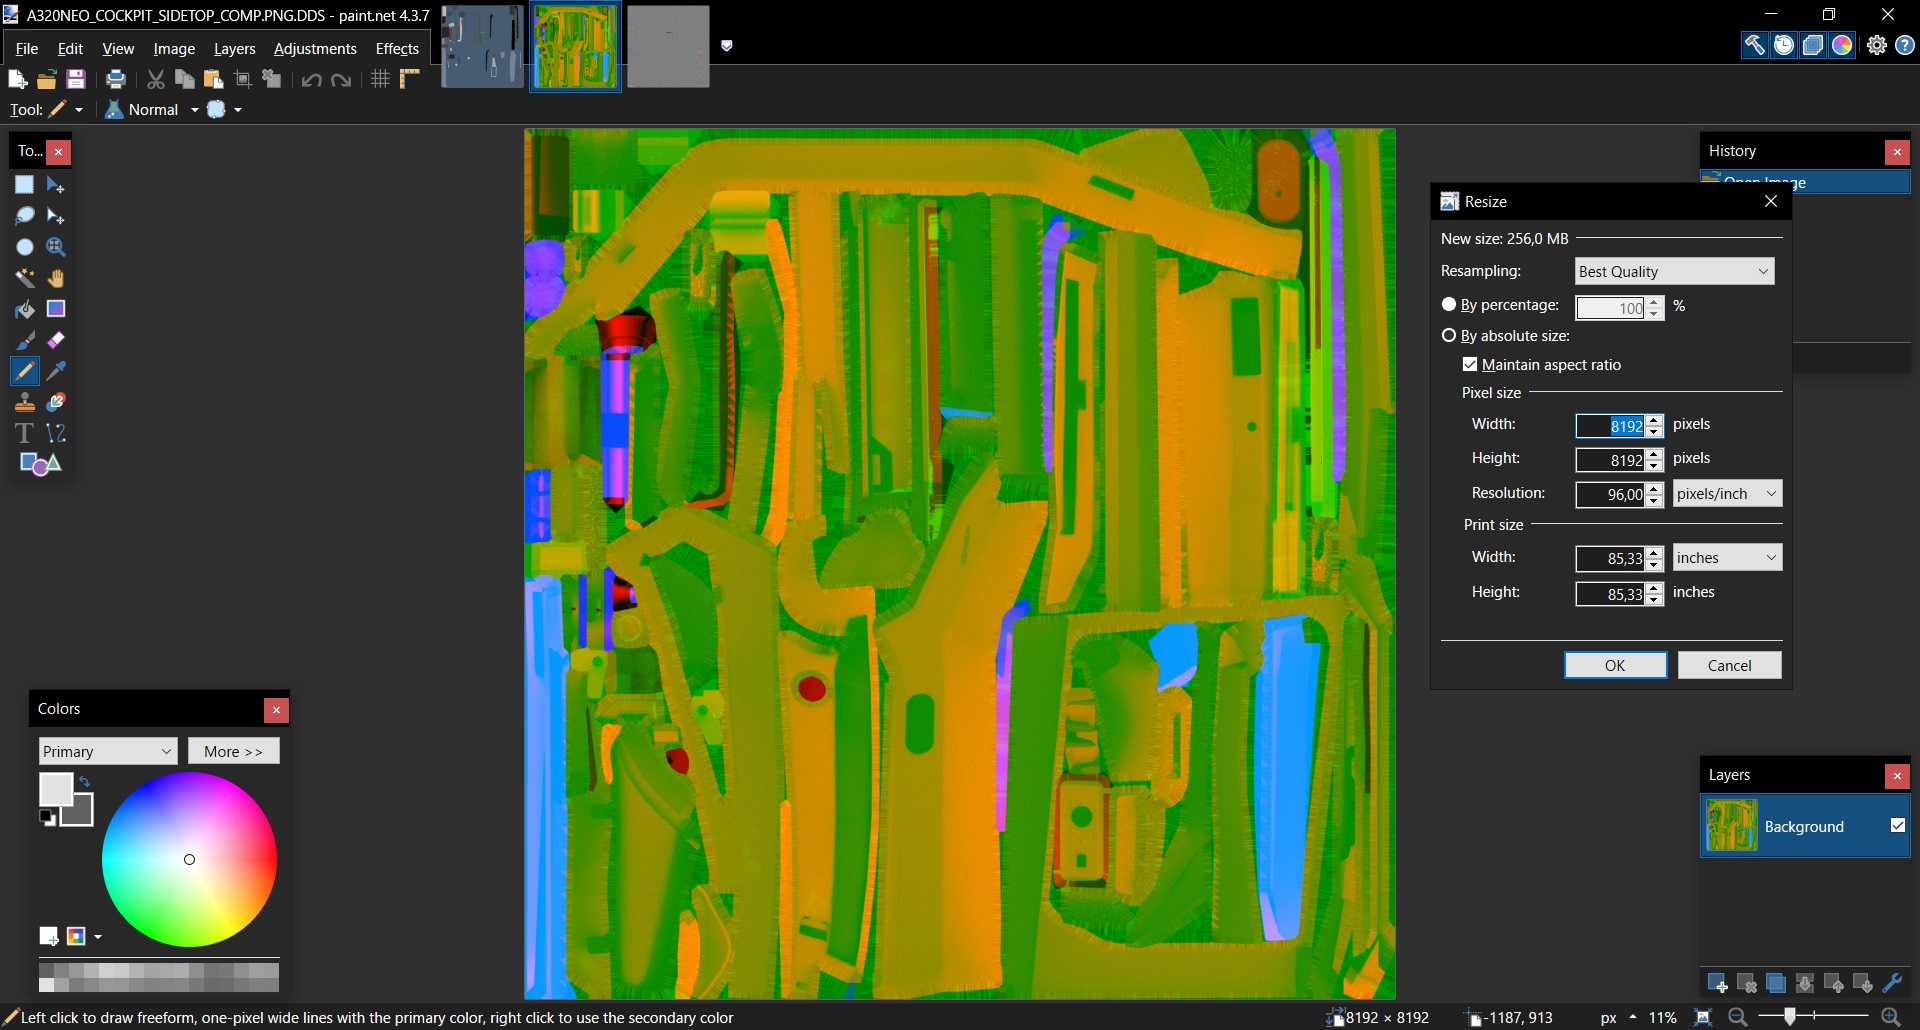Select the By percentage radio button

[x=1449, y=305]
